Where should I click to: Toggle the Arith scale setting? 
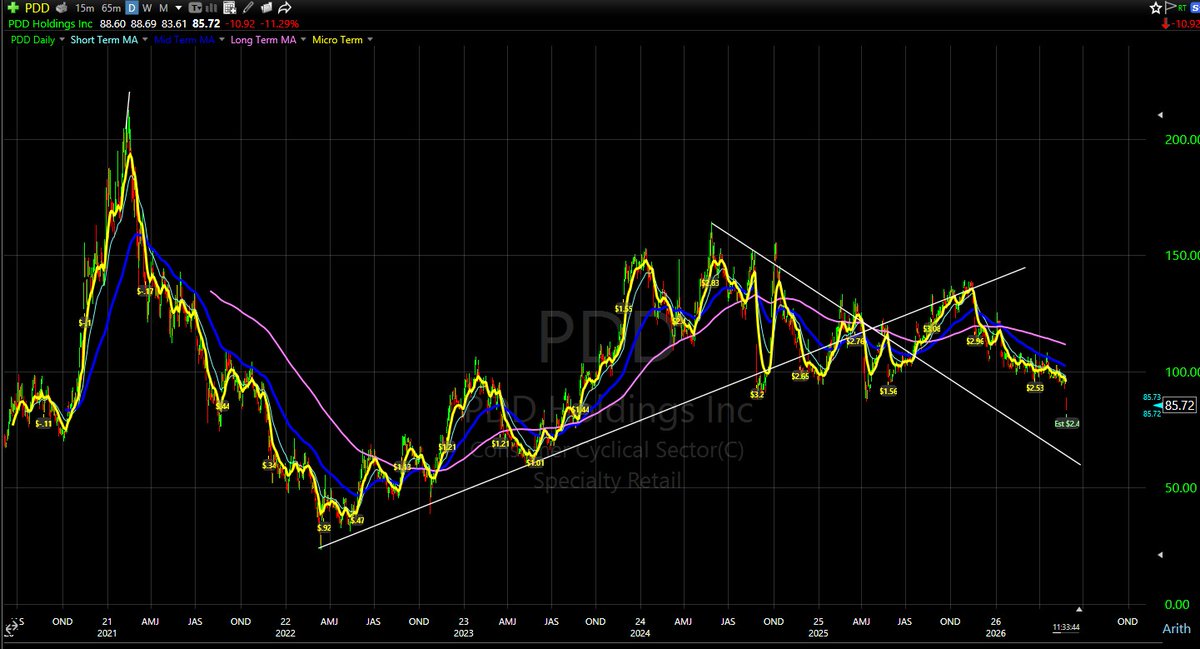point(1176,629)
